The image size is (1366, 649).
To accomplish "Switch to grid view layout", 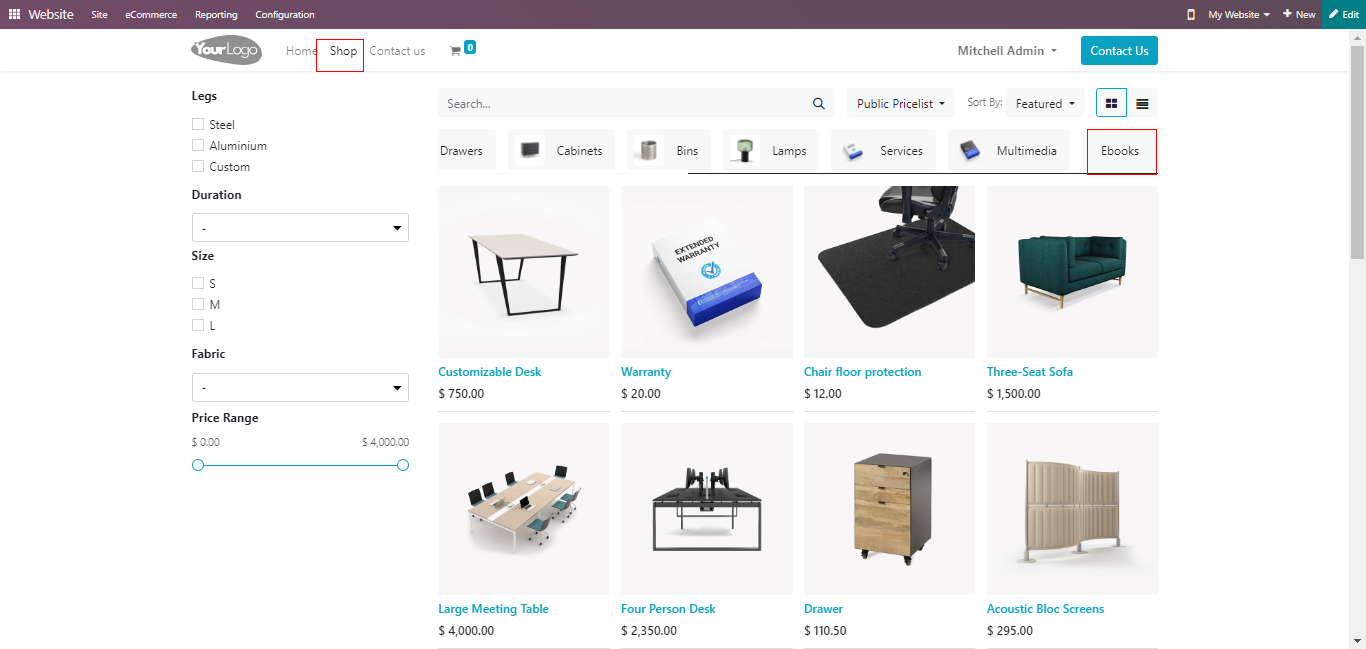I will point(1111,103).
